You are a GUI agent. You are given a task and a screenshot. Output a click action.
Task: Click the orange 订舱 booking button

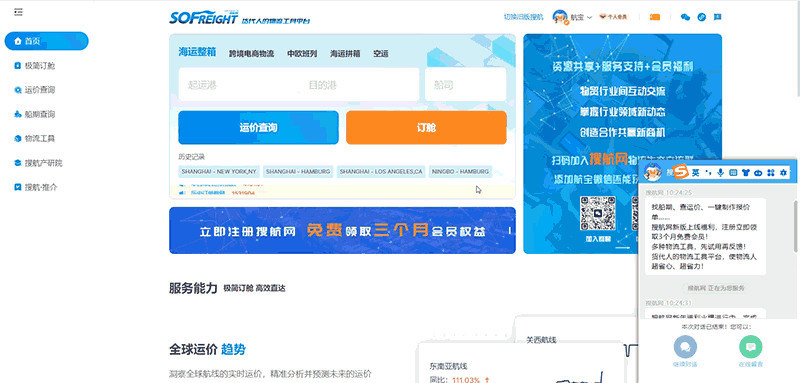click(426, 127)
